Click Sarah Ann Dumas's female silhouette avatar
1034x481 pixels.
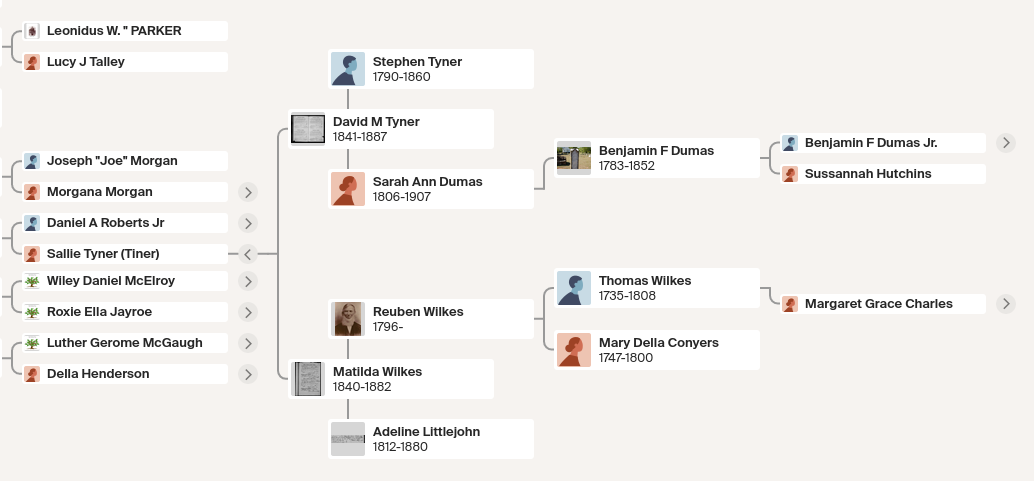[x=348, y=189]
